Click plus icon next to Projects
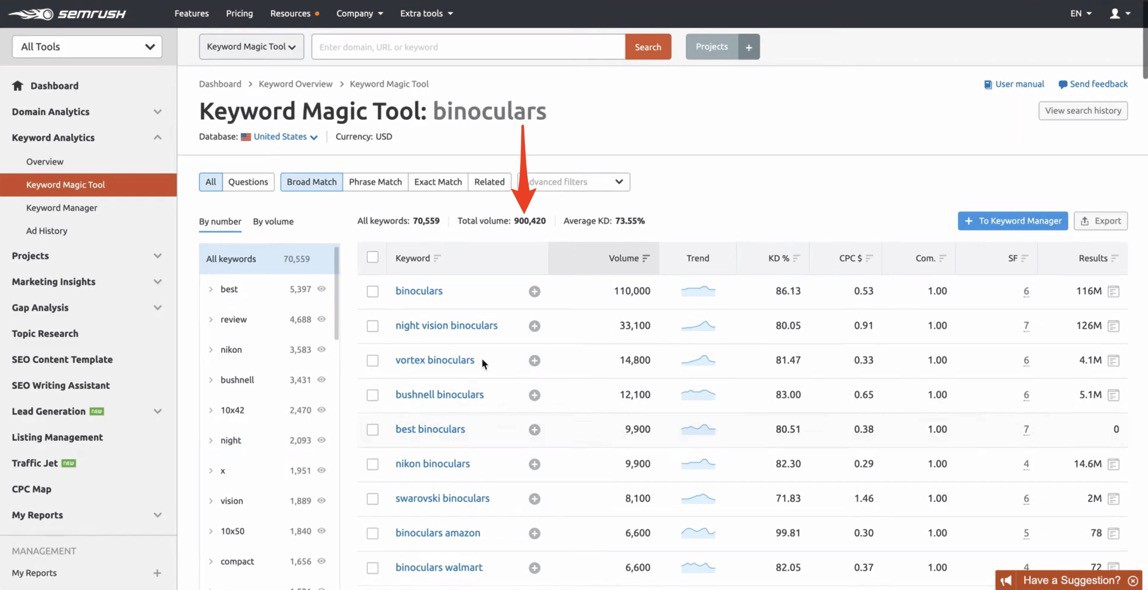 [748, 47]
